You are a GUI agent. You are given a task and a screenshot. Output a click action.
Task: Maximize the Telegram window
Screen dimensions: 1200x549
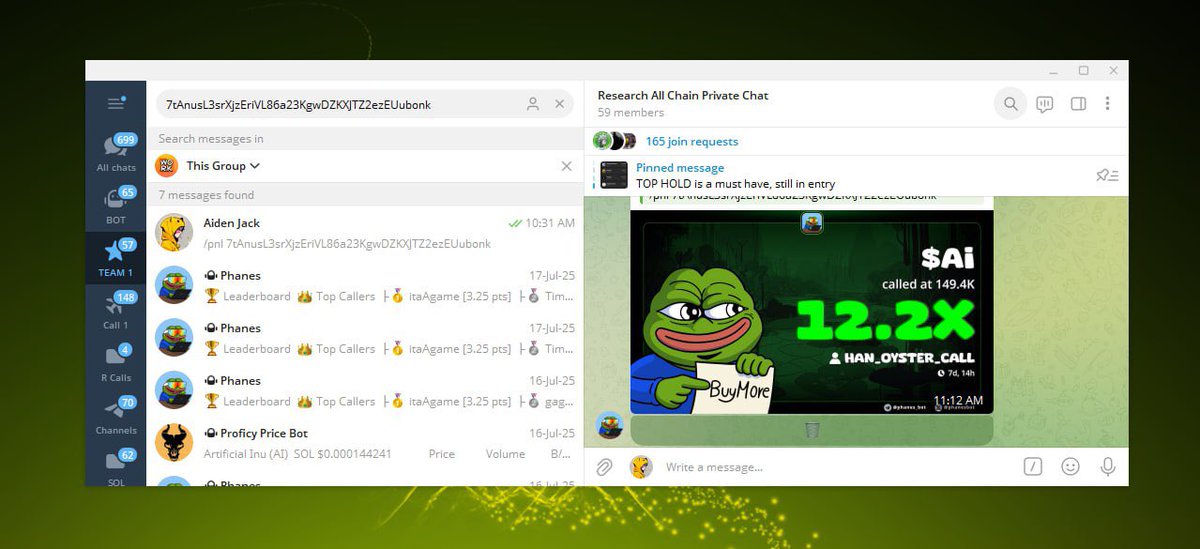point(1083,71)
